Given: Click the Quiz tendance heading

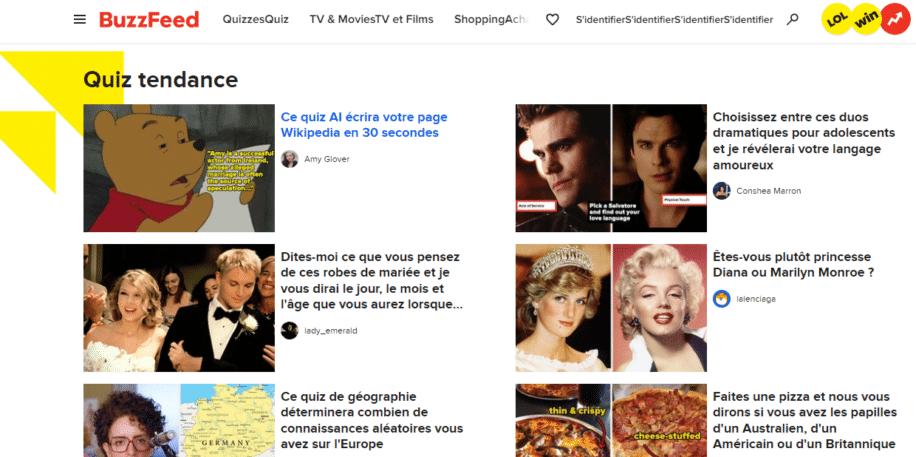Looking at the screenshot, I should click(x=161, y=79).
